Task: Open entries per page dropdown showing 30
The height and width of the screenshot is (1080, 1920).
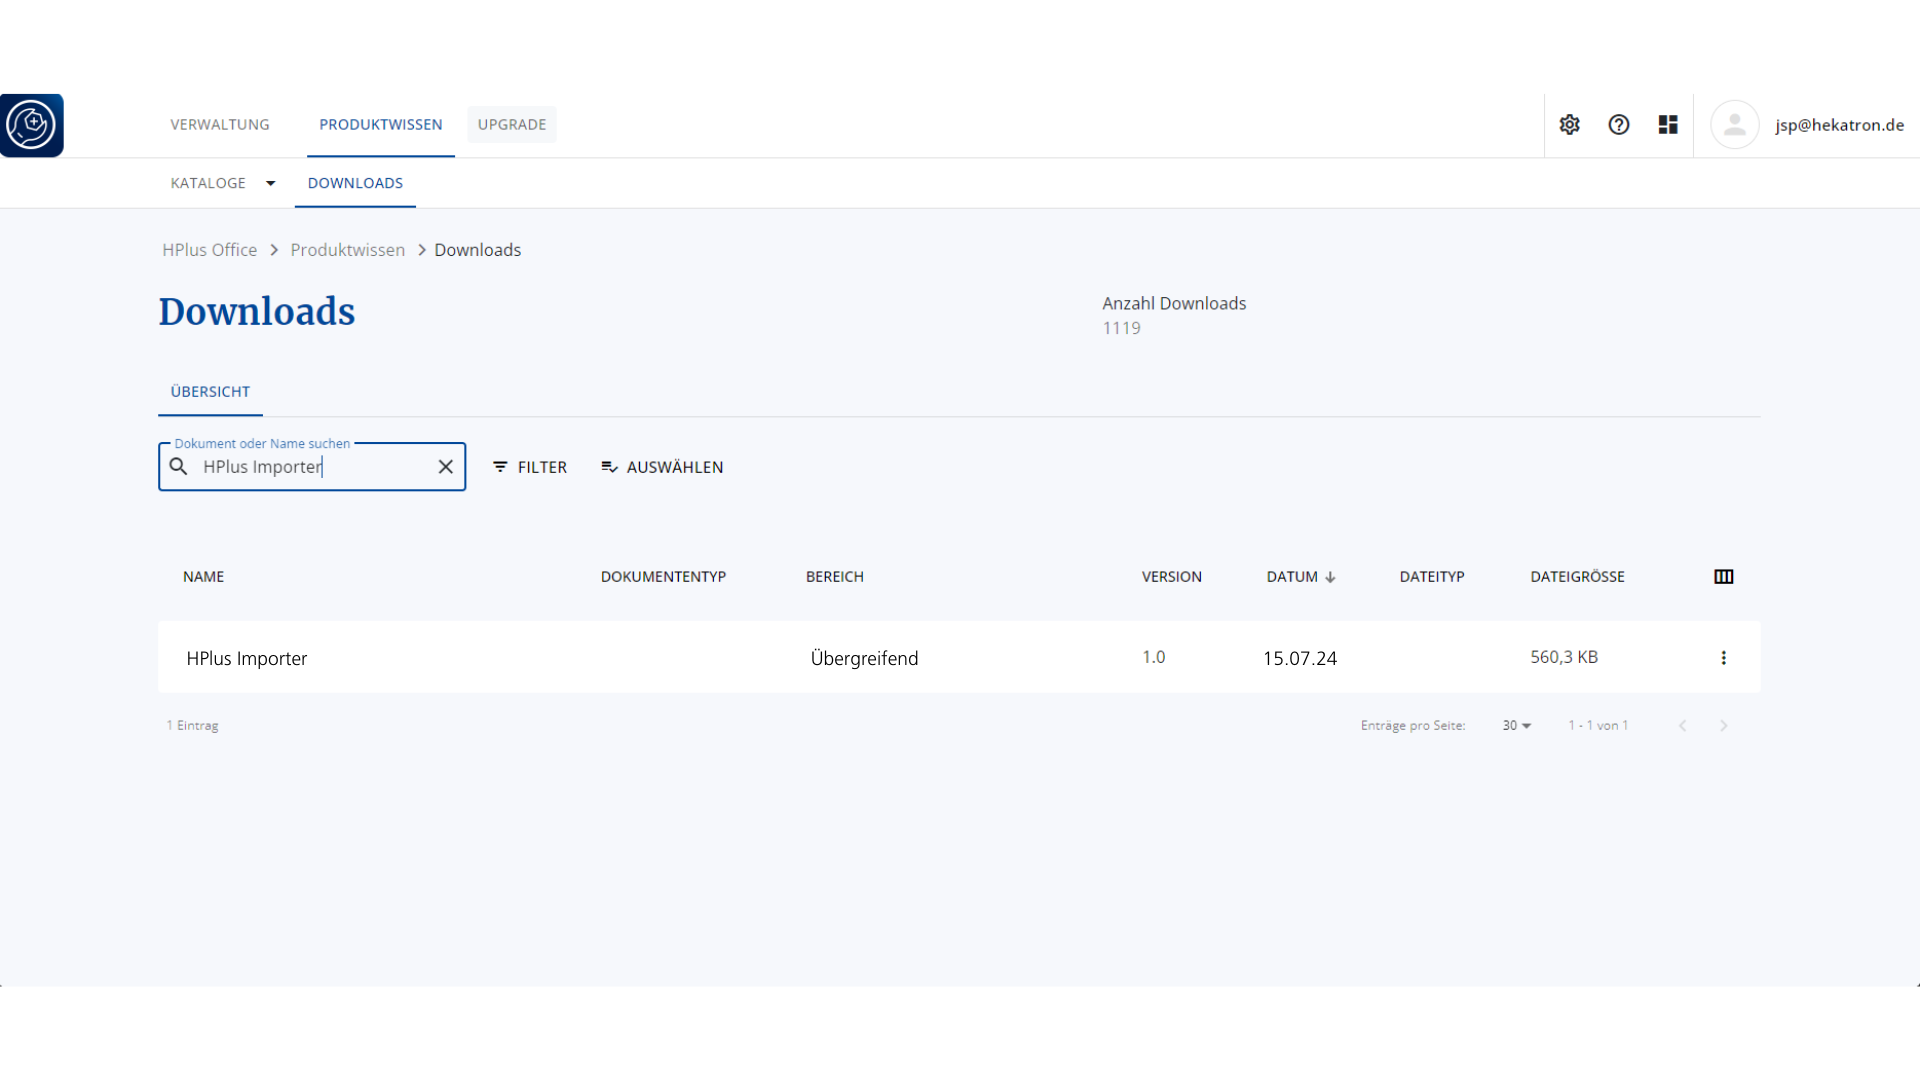Action: tap(1516, 726)
